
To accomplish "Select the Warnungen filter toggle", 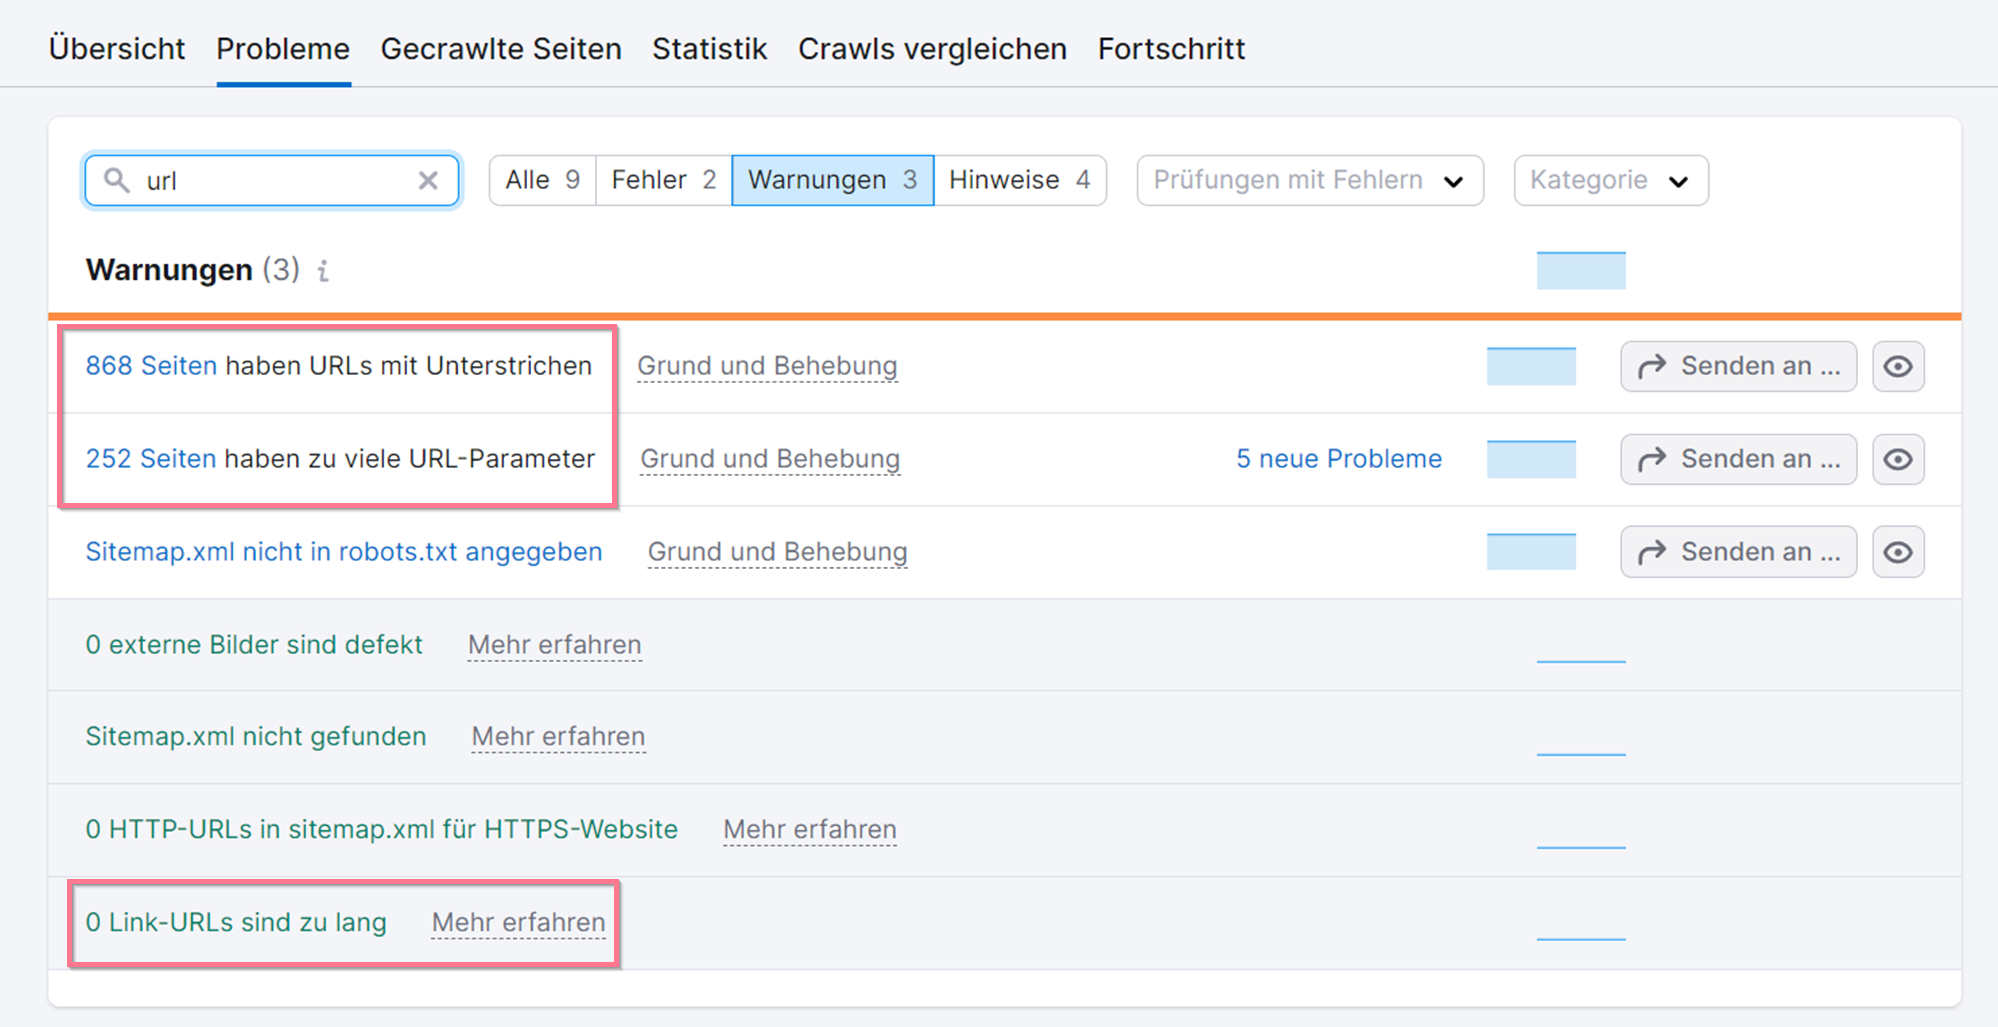I will pos(832,180).
